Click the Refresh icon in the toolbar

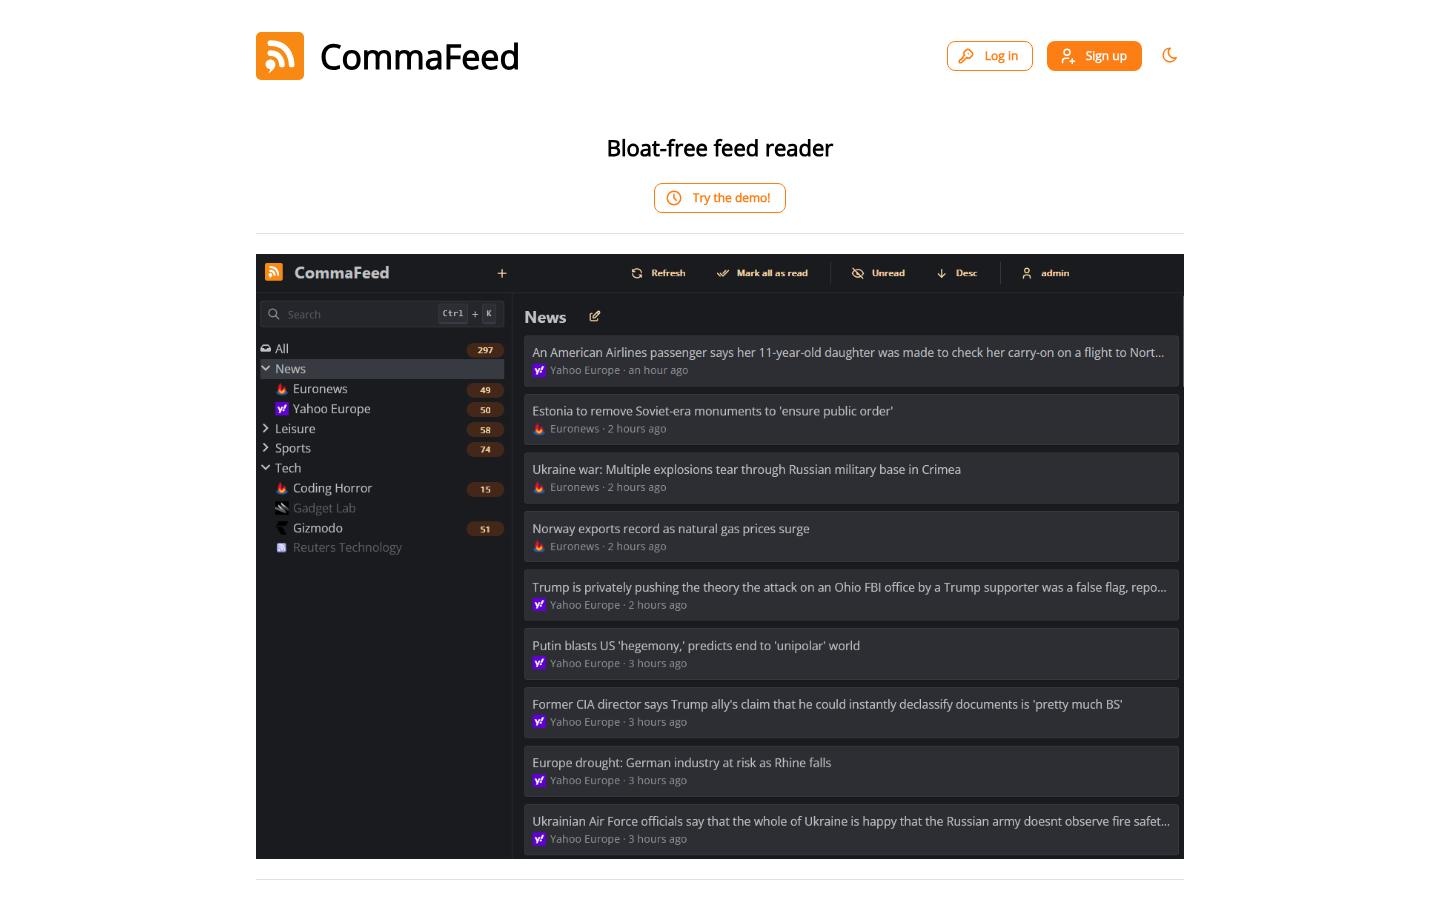click(x=636, y=272)
